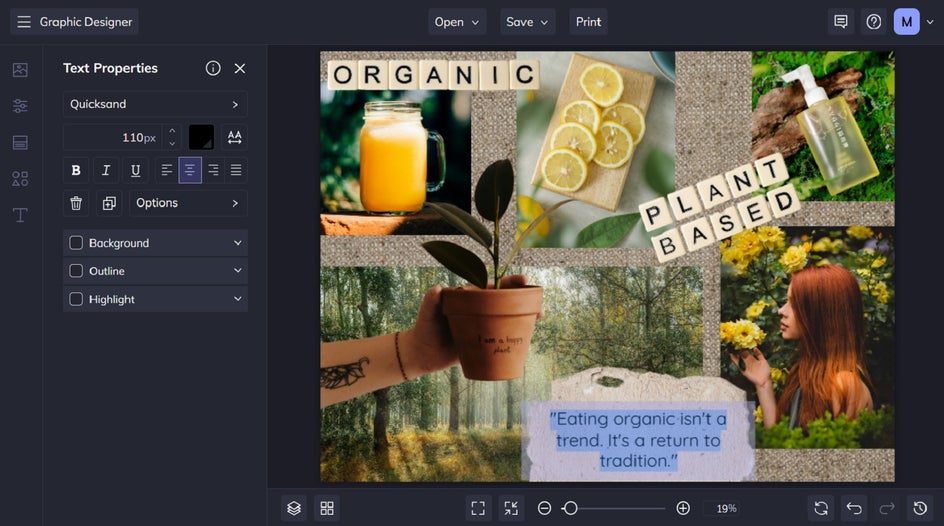944x526 pixels.
Task: Open the Quicksand font family selector
Action: pyautogui.click(x=155, y=104)
